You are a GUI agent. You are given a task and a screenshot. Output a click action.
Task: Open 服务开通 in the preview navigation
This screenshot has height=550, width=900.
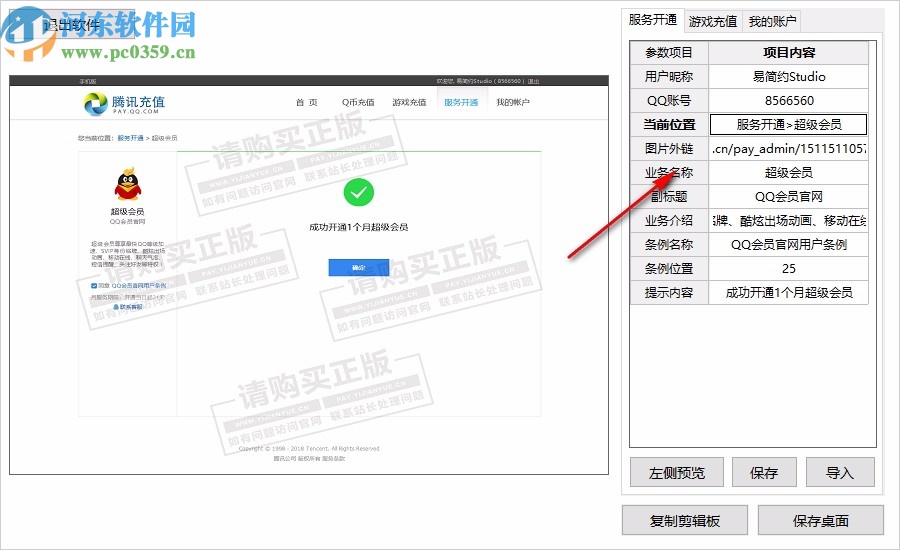(461, 102)
